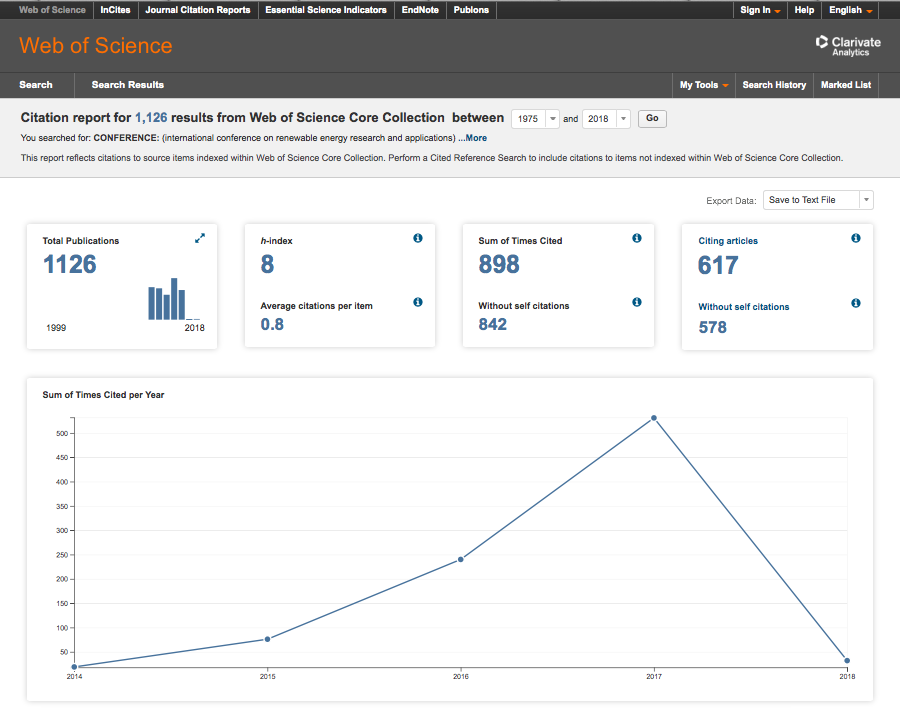900x708 pixels.
Task: Open Without self citations link under Citing articles
Action: click(743, 307)
